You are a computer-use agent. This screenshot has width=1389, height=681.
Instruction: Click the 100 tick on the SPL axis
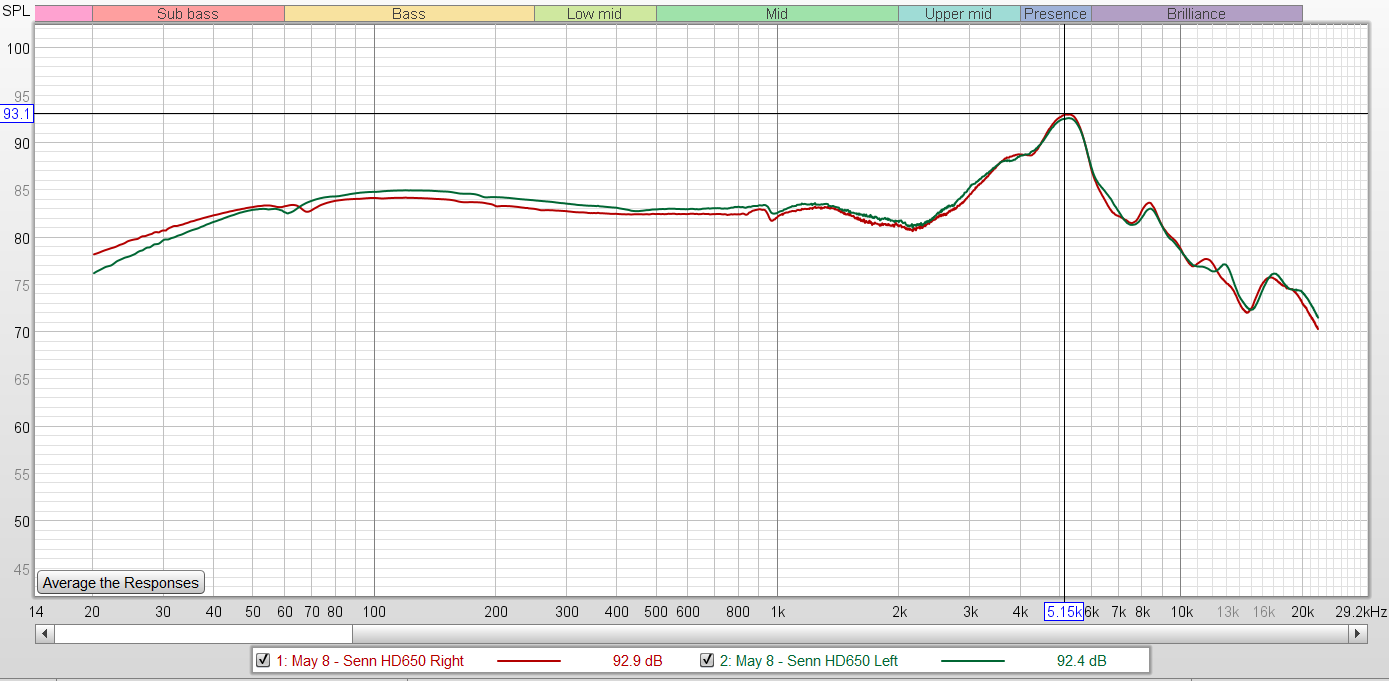tap(20, 49)
